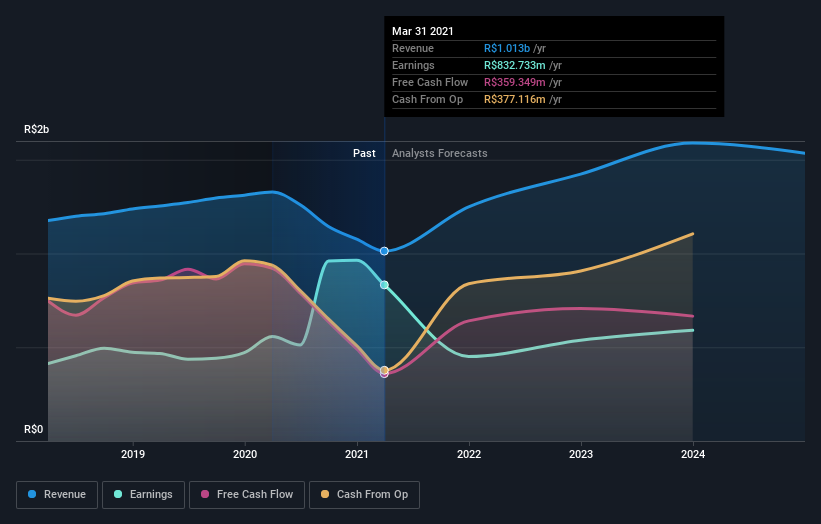Click the 2020 x-axis label

pyautogui.click(x=245, y=454)
